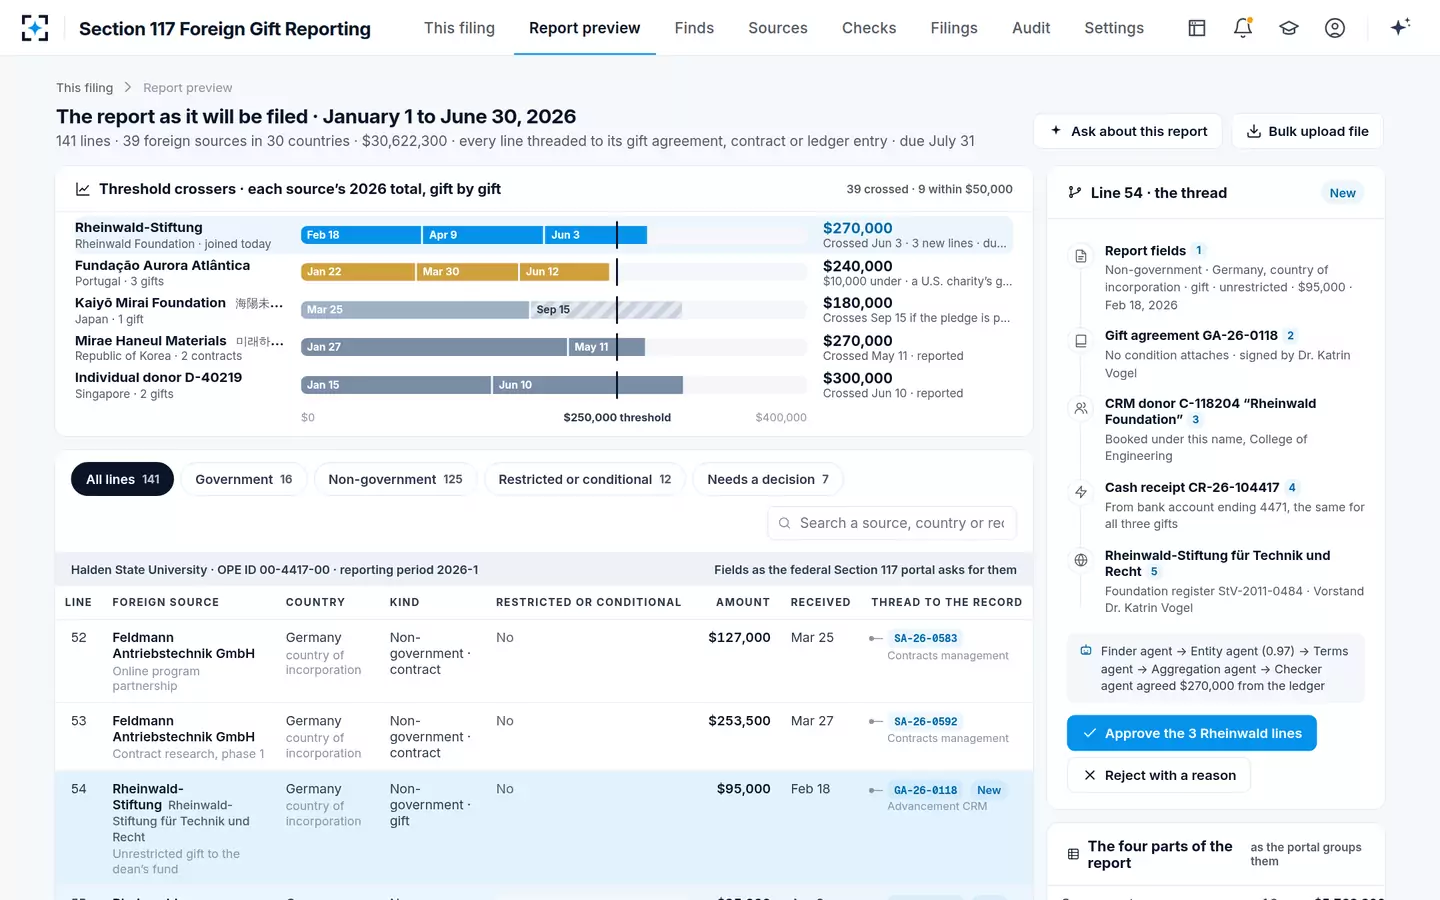The image size is (1440, 900).
Task: Switch to the This filing tab
Action: pos(459,28)
